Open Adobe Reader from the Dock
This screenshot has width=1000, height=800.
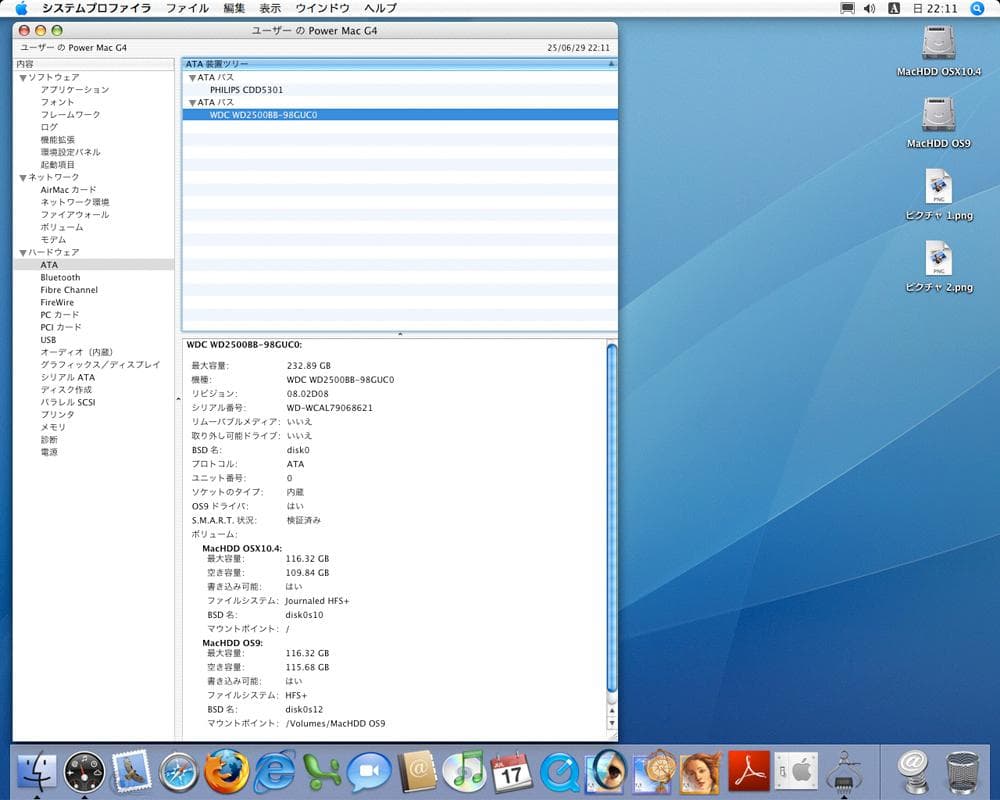tap(748, 770)
